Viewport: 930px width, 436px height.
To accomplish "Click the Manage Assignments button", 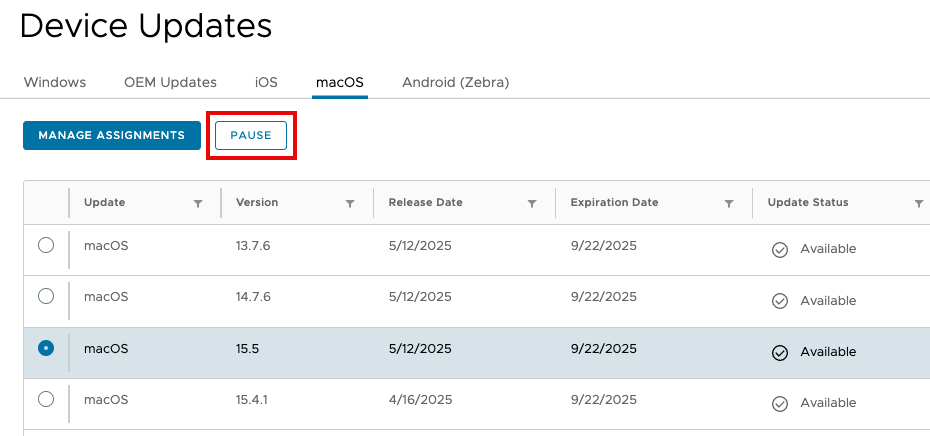I will click(x=112, y=135).
